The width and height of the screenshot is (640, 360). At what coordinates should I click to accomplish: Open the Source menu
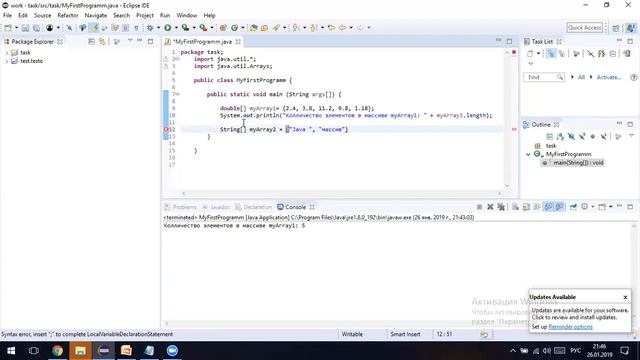(42, 16)
